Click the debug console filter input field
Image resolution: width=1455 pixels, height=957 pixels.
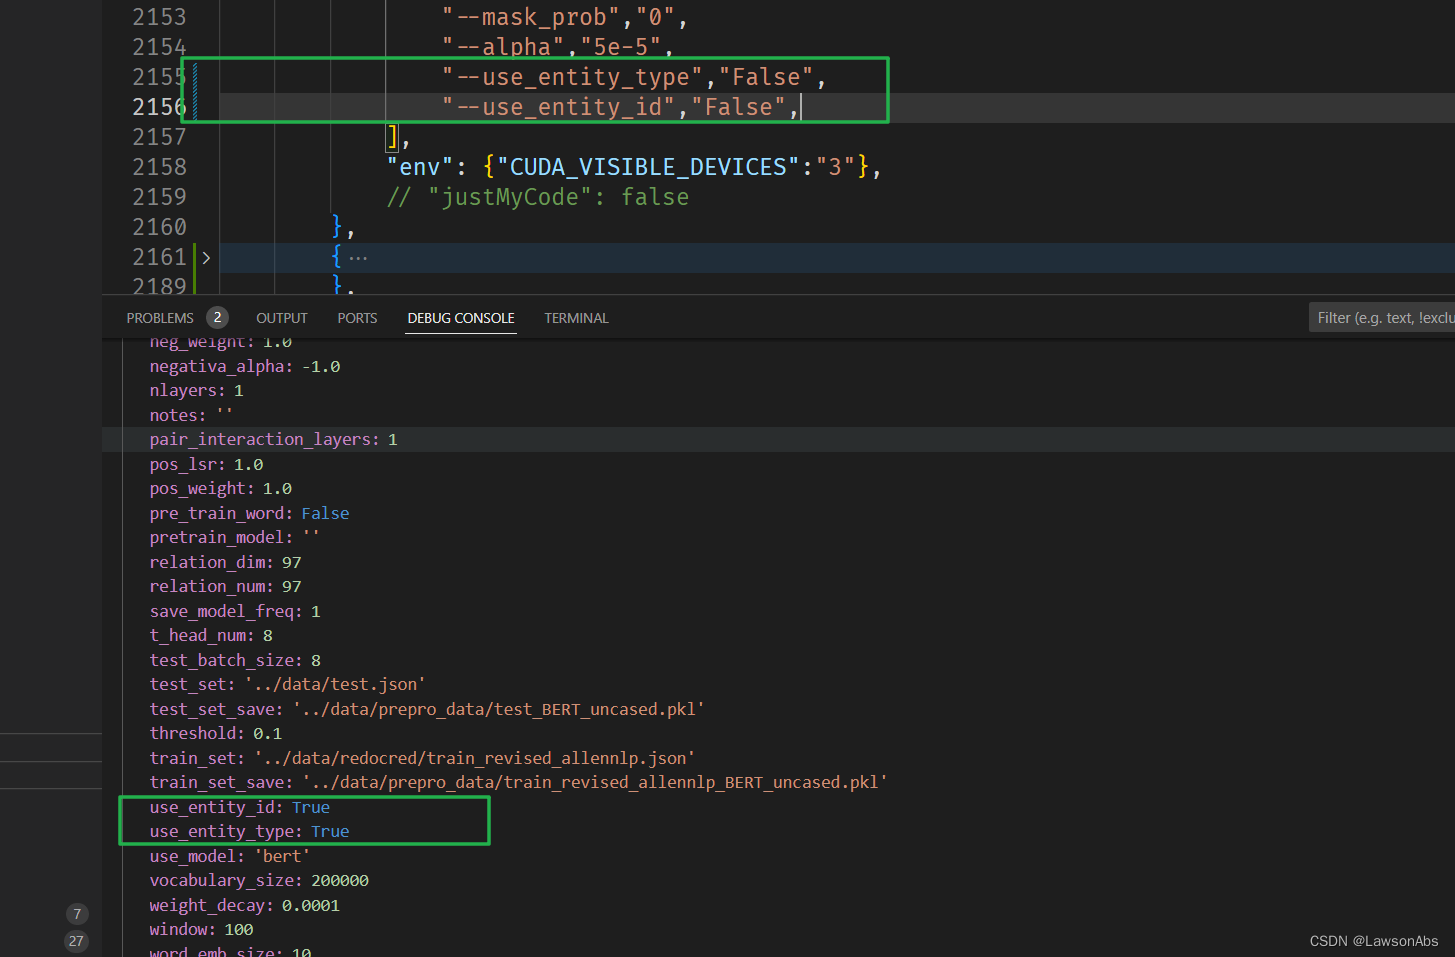pos(1382,318)
